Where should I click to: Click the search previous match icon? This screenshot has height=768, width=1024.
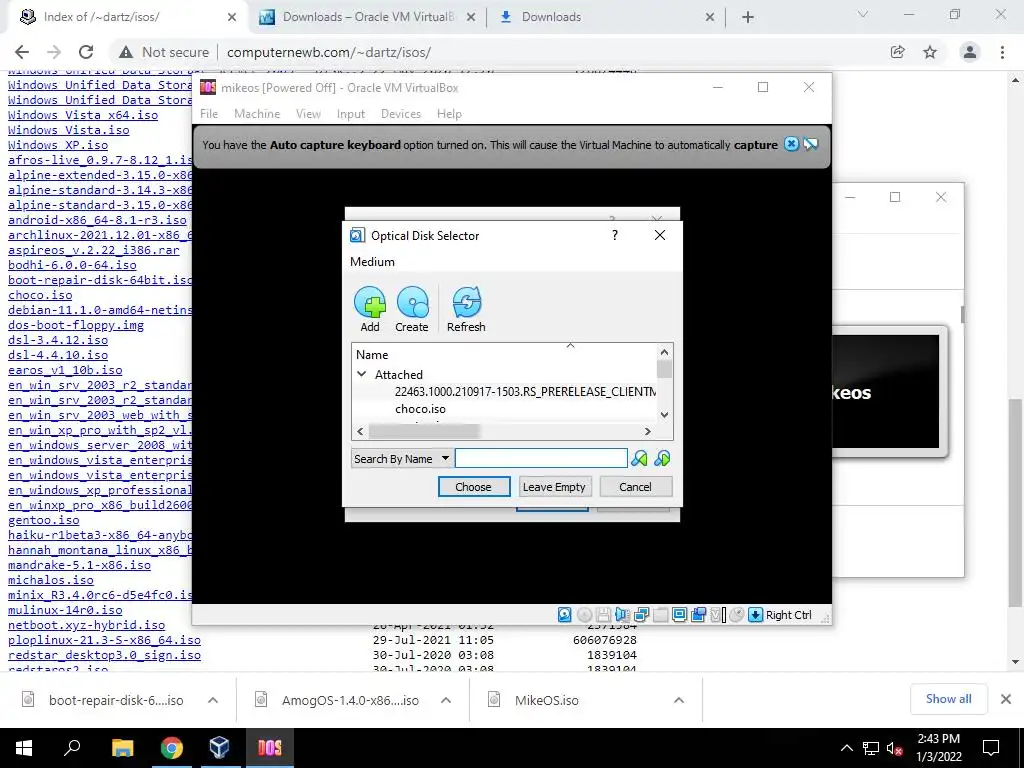tap(639, 458)
